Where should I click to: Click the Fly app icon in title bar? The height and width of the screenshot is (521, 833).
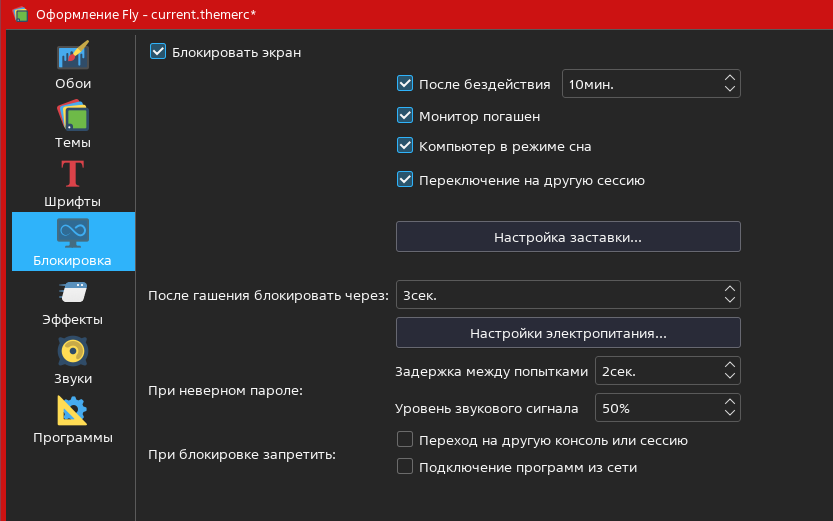[x=19, y=14]
